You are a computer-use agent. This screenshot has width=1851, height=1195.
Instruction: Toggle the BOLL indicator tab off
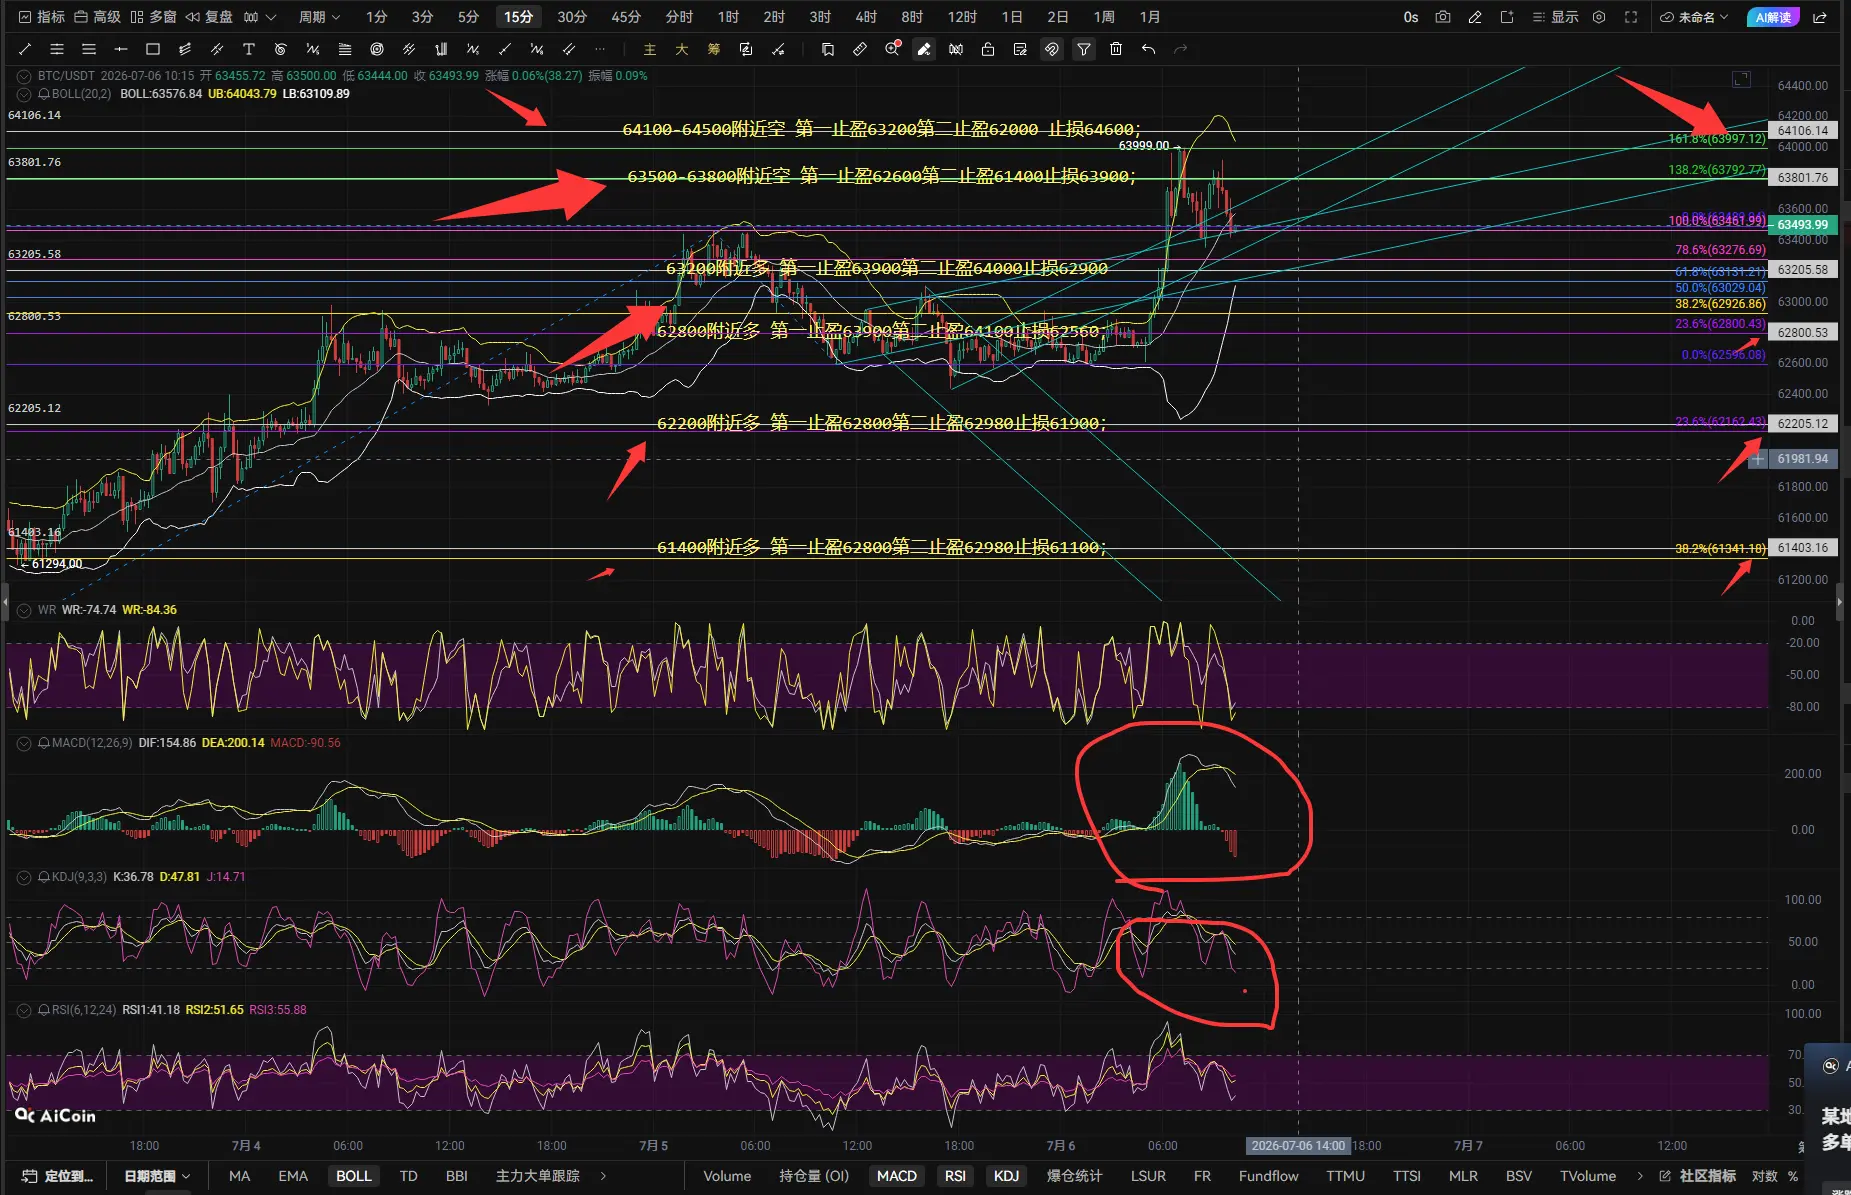point(353,1176)
